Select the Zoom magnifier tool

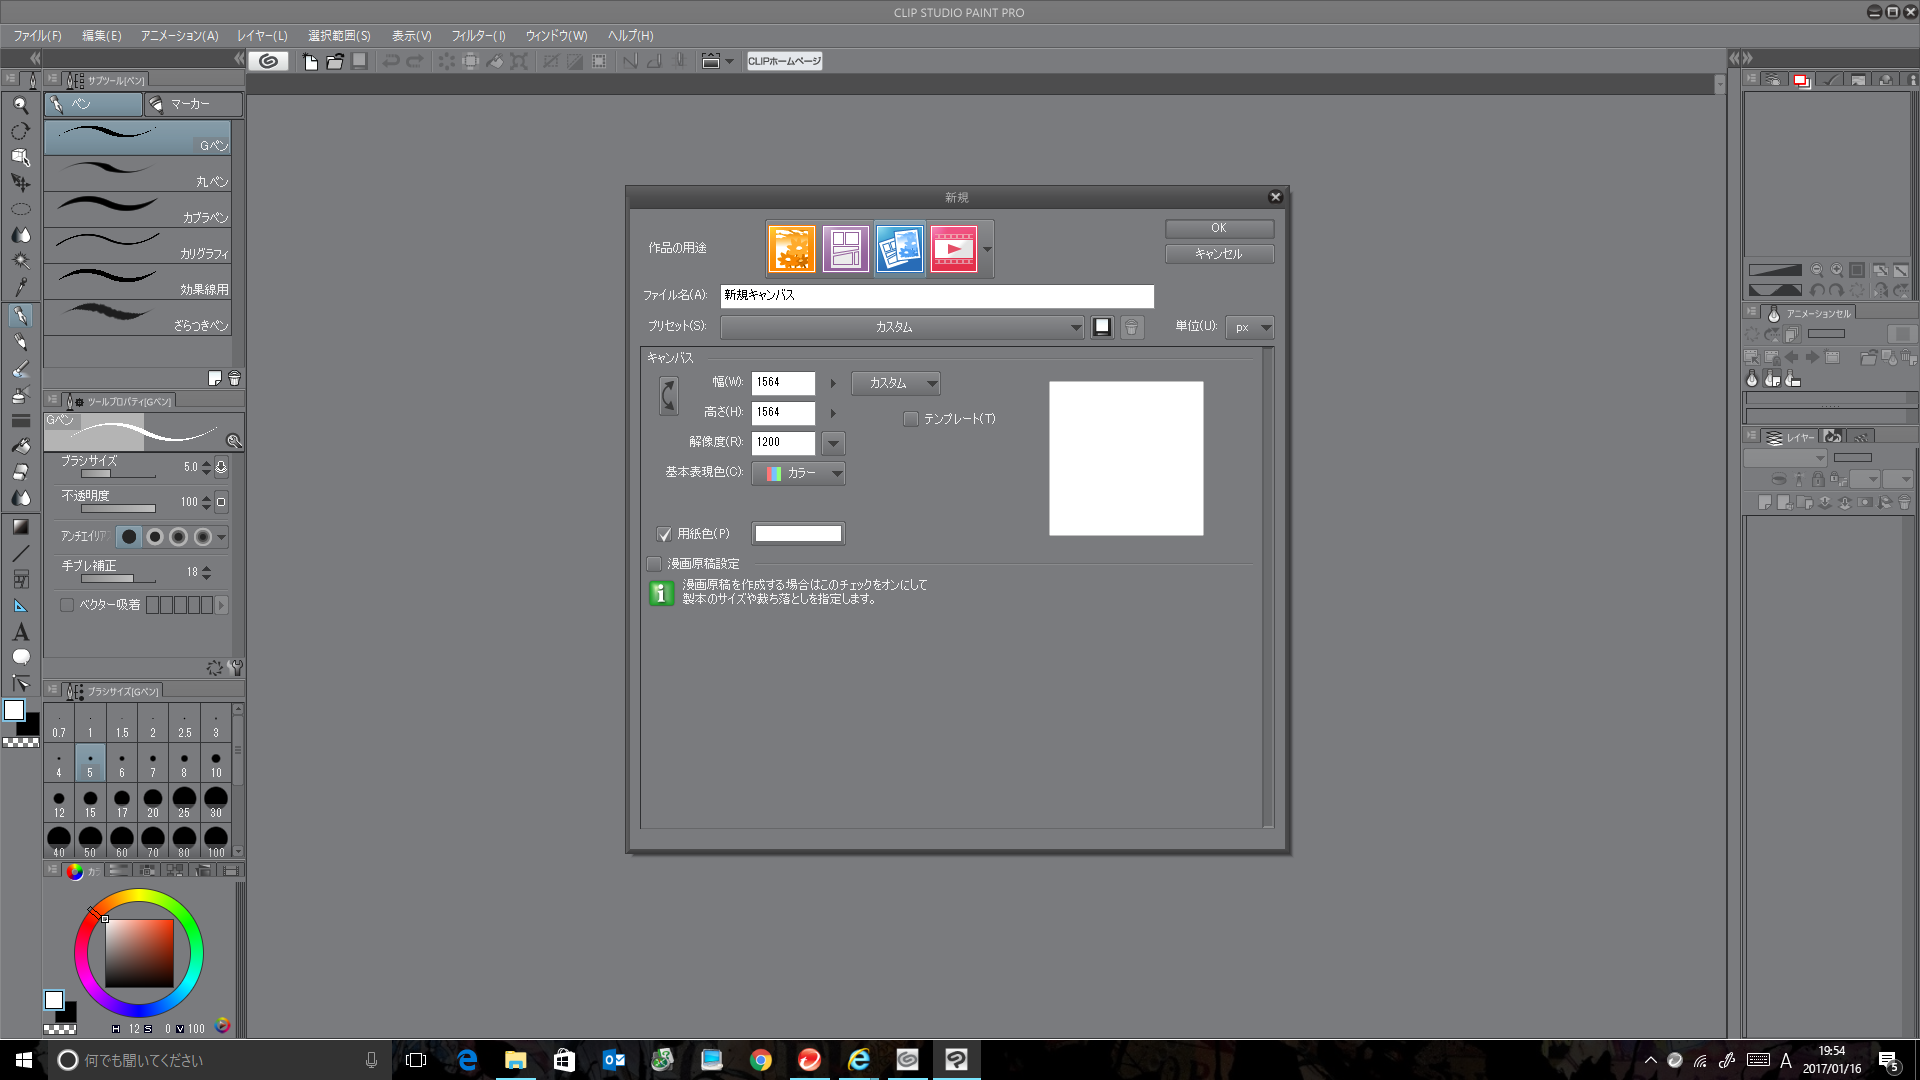[x=21, y=105]
